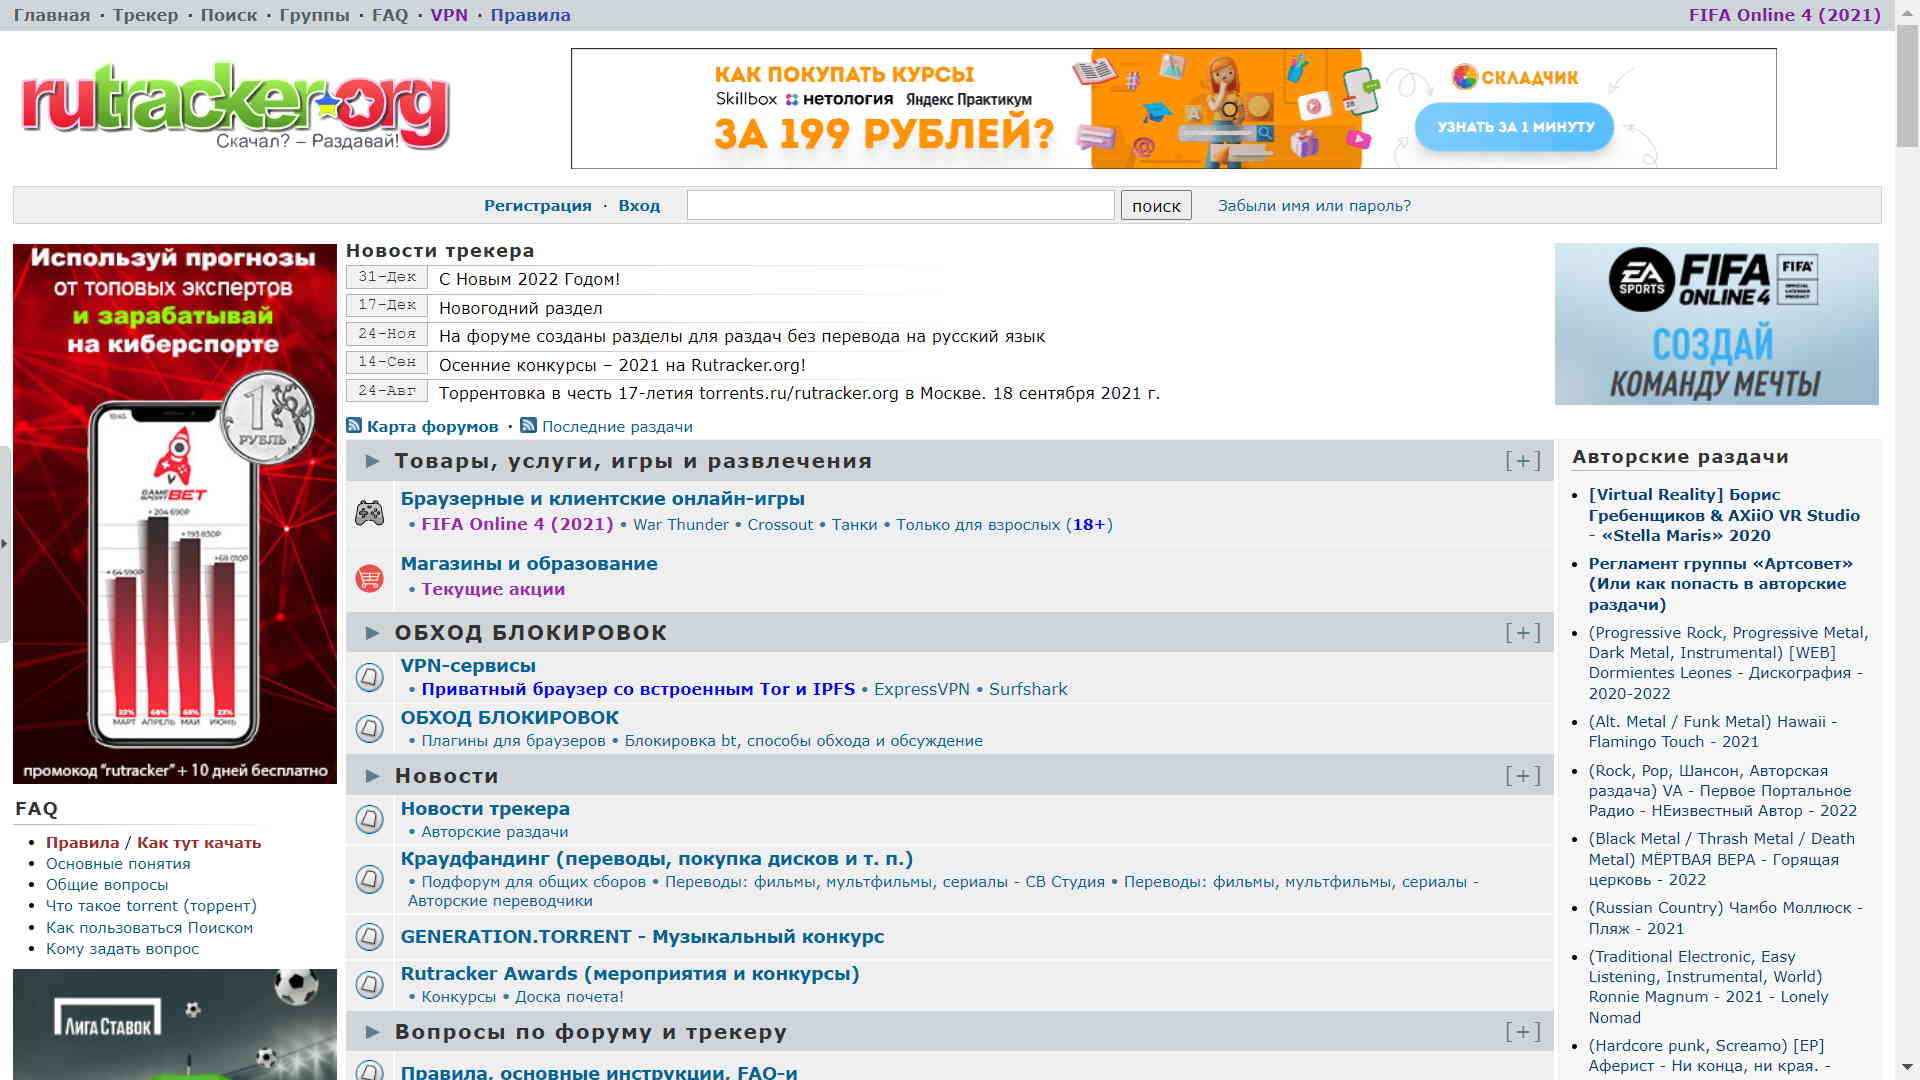The height and width of the screenshot is (1080, 1920).
Task: Open FIFA Online 4 (2021) top-right link
Action: click(x=1785, y=15)
